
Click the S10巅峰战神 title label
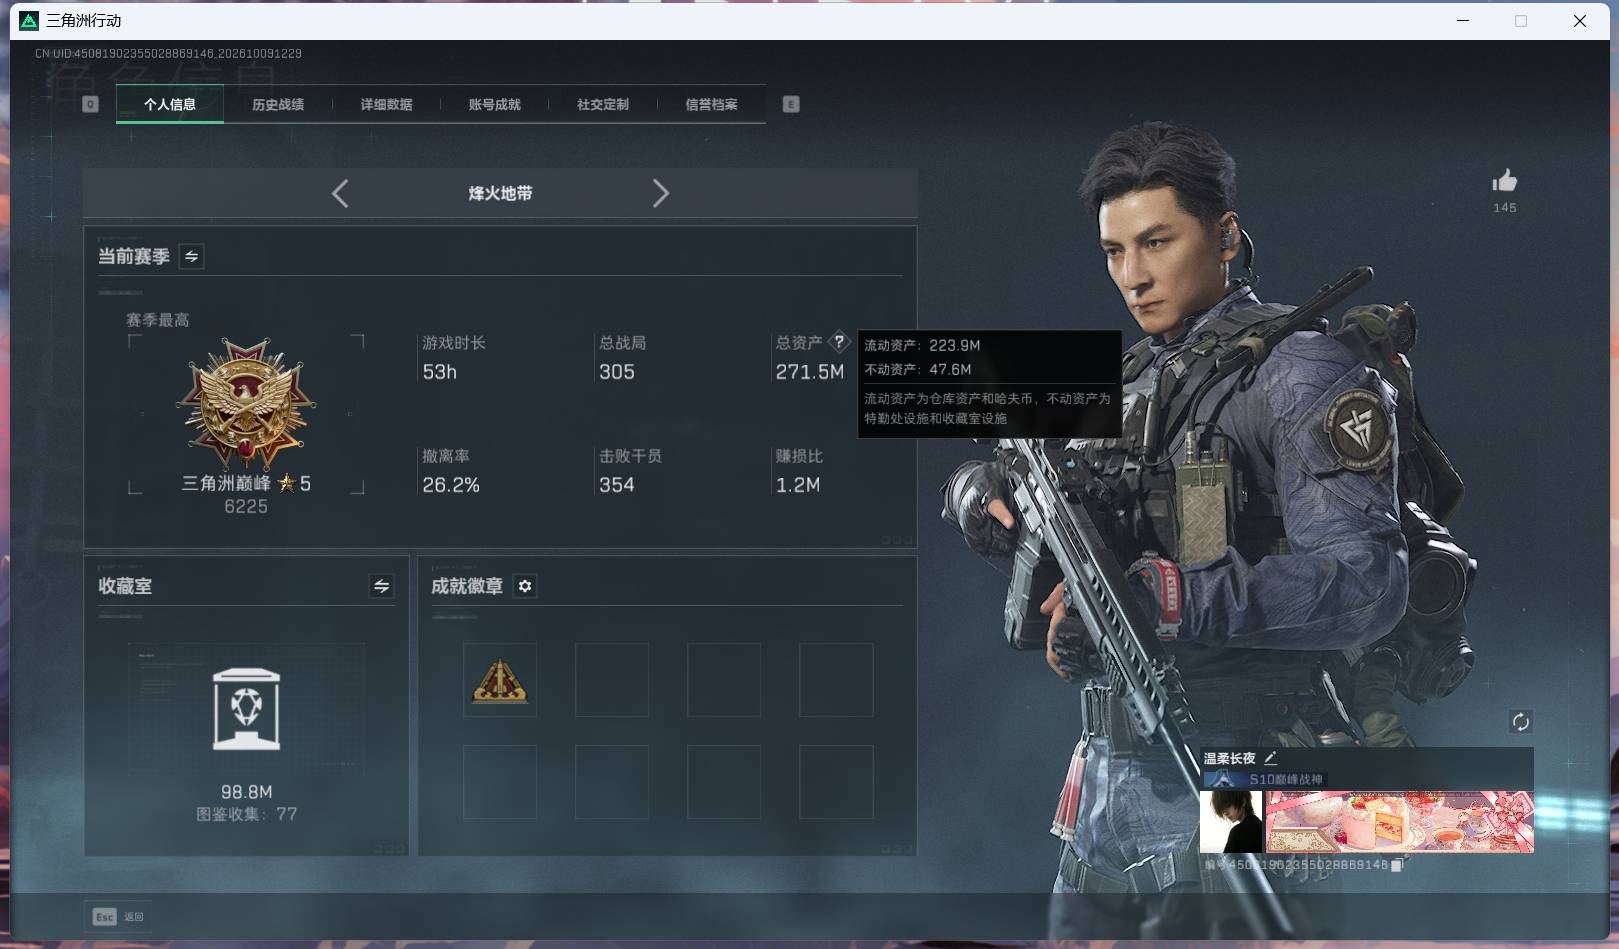1285,779
